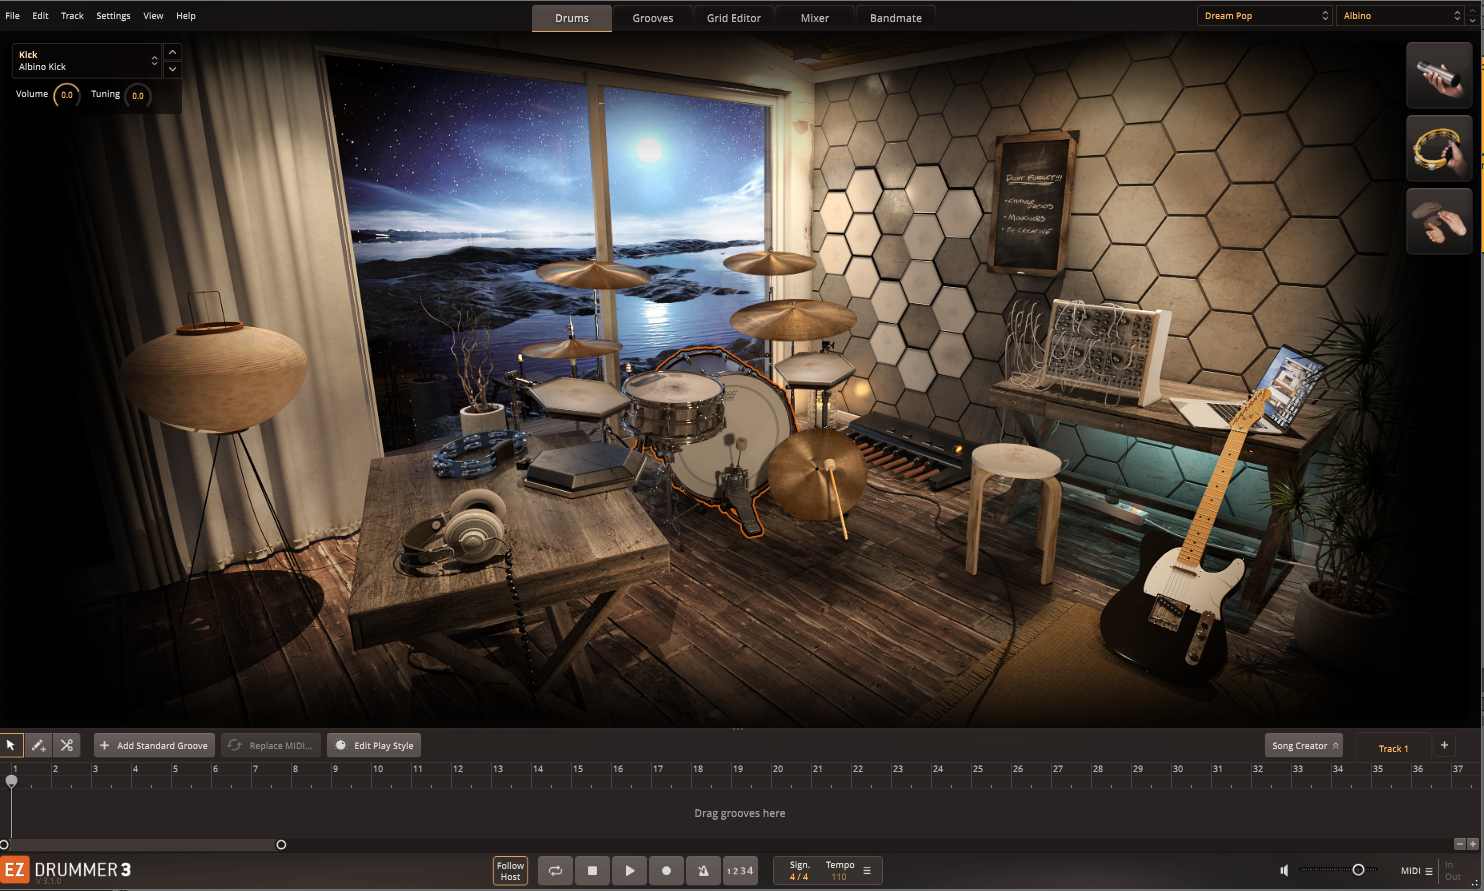Open the Albino preset dropdown

[1399, 16]
